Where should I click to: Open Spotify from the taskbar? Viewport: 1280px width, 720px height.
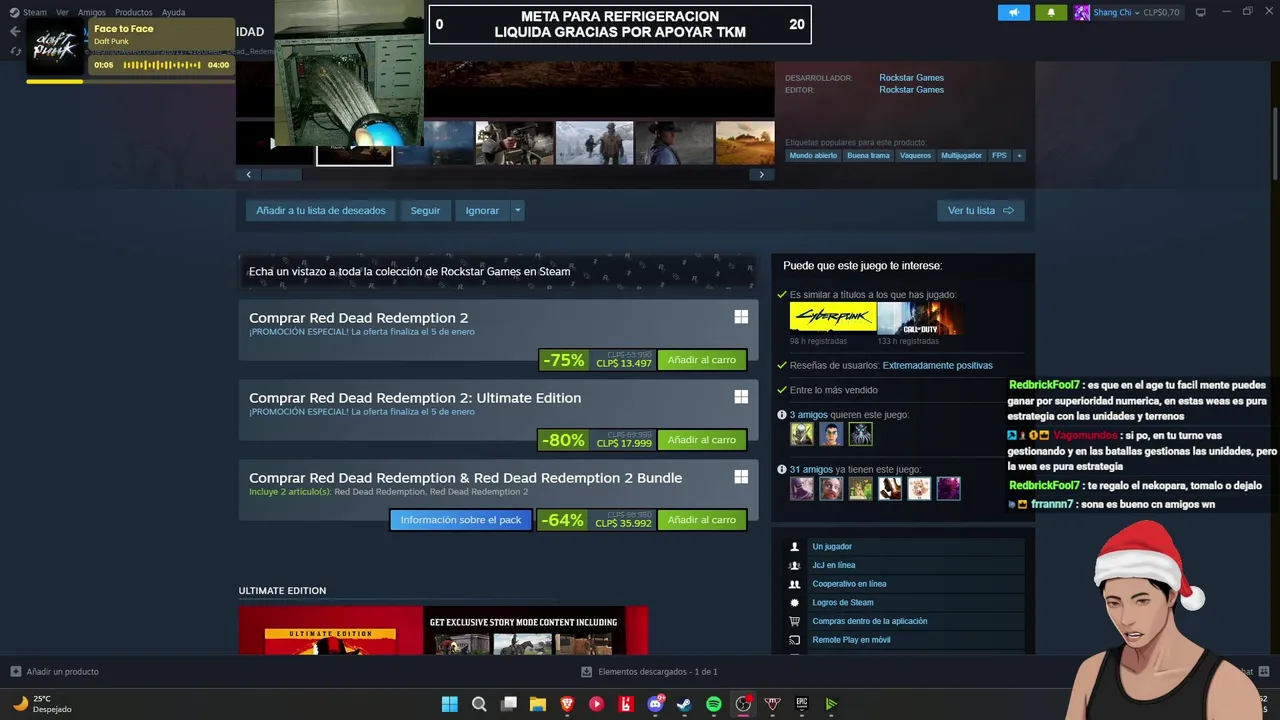coord(713,704)
